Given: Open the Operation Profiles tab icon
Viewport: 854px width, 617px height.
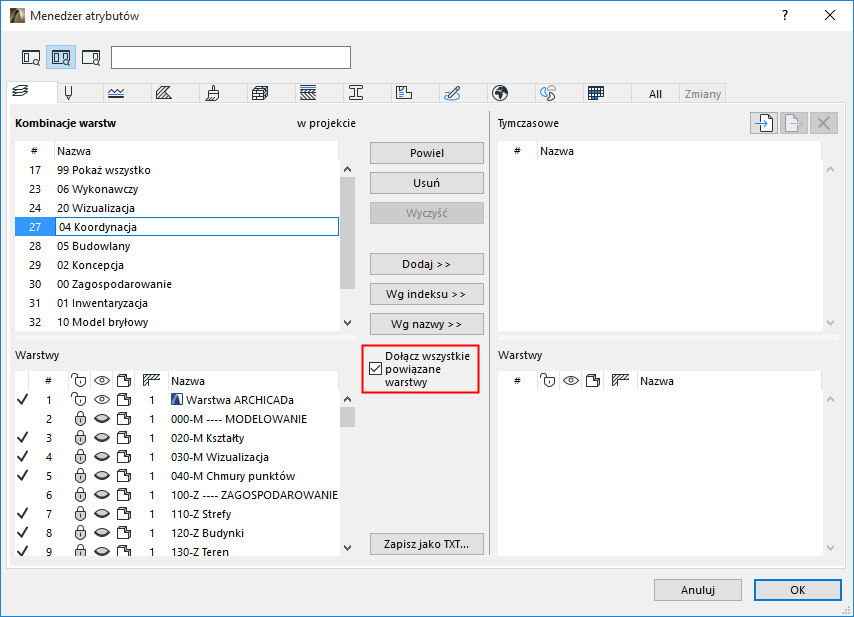Looking at the screenshot, I should point(548,93).
